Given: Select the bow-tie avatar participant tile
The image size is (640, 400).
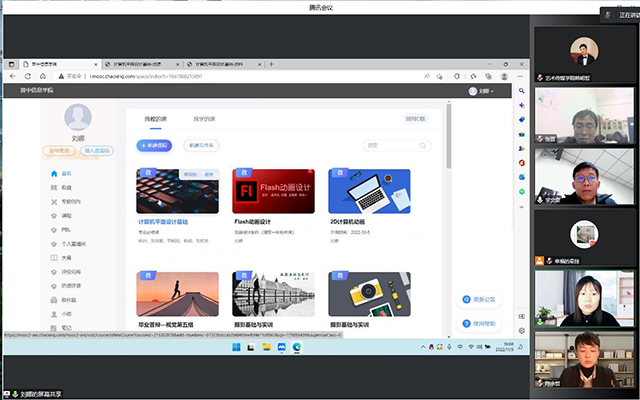Looking at the screenshot, I should click(584, 54).
